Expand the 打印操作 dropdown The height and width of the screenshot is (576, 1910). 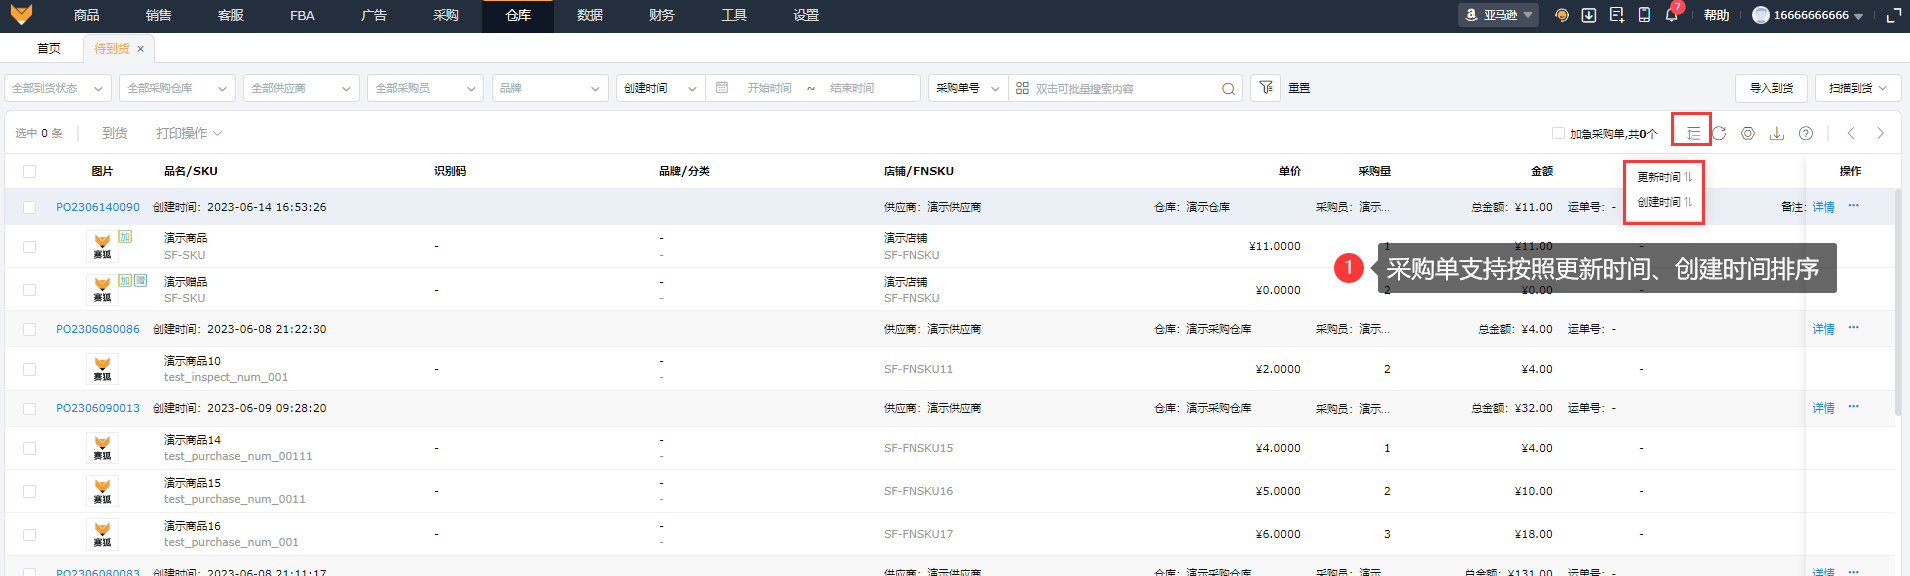[188, 133]
